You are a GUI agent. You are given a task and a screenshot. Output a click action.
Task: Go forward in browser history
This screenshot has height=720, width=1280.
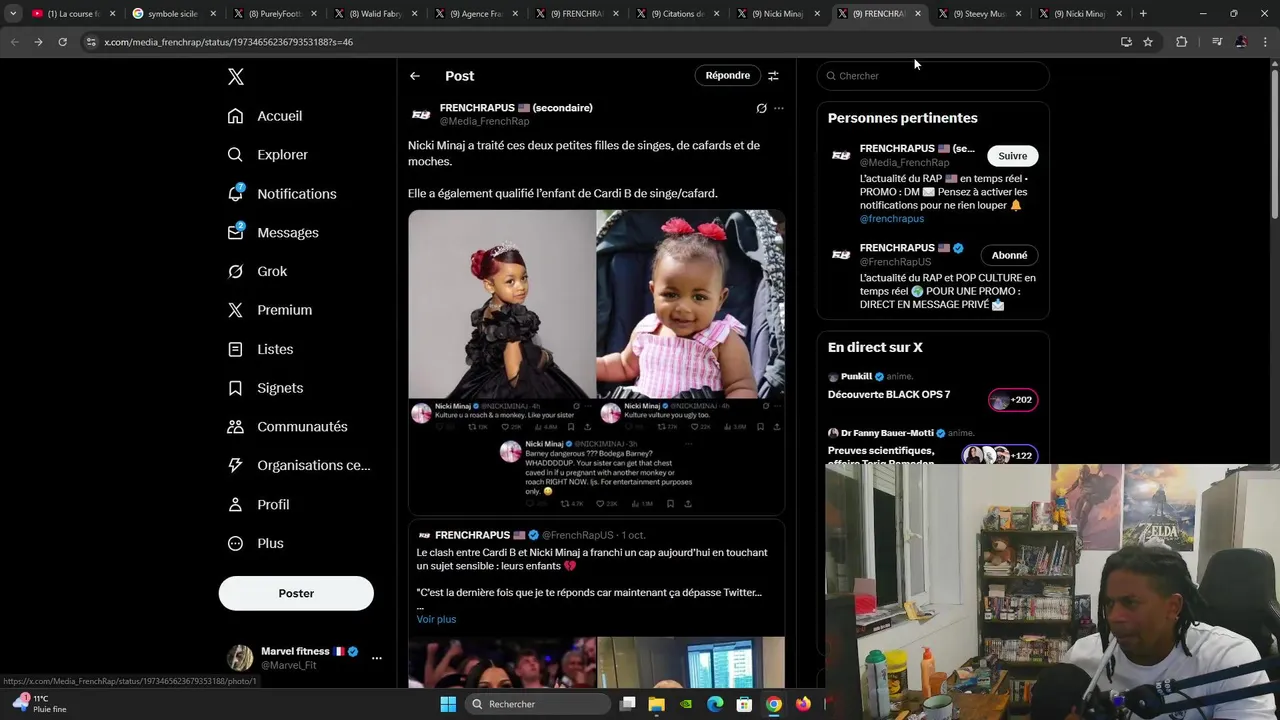38,42
